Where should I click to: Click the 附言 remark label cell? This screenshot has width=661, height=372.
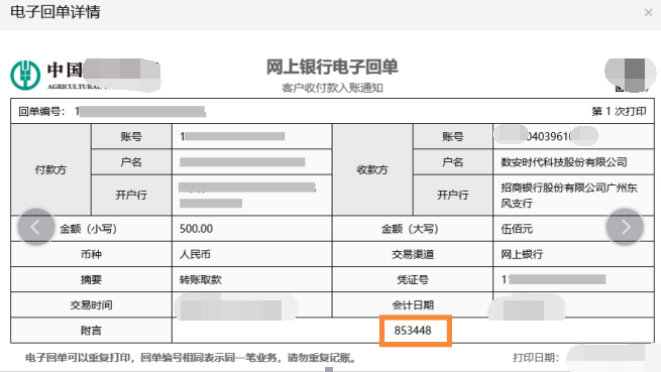[x=91, y=330]
